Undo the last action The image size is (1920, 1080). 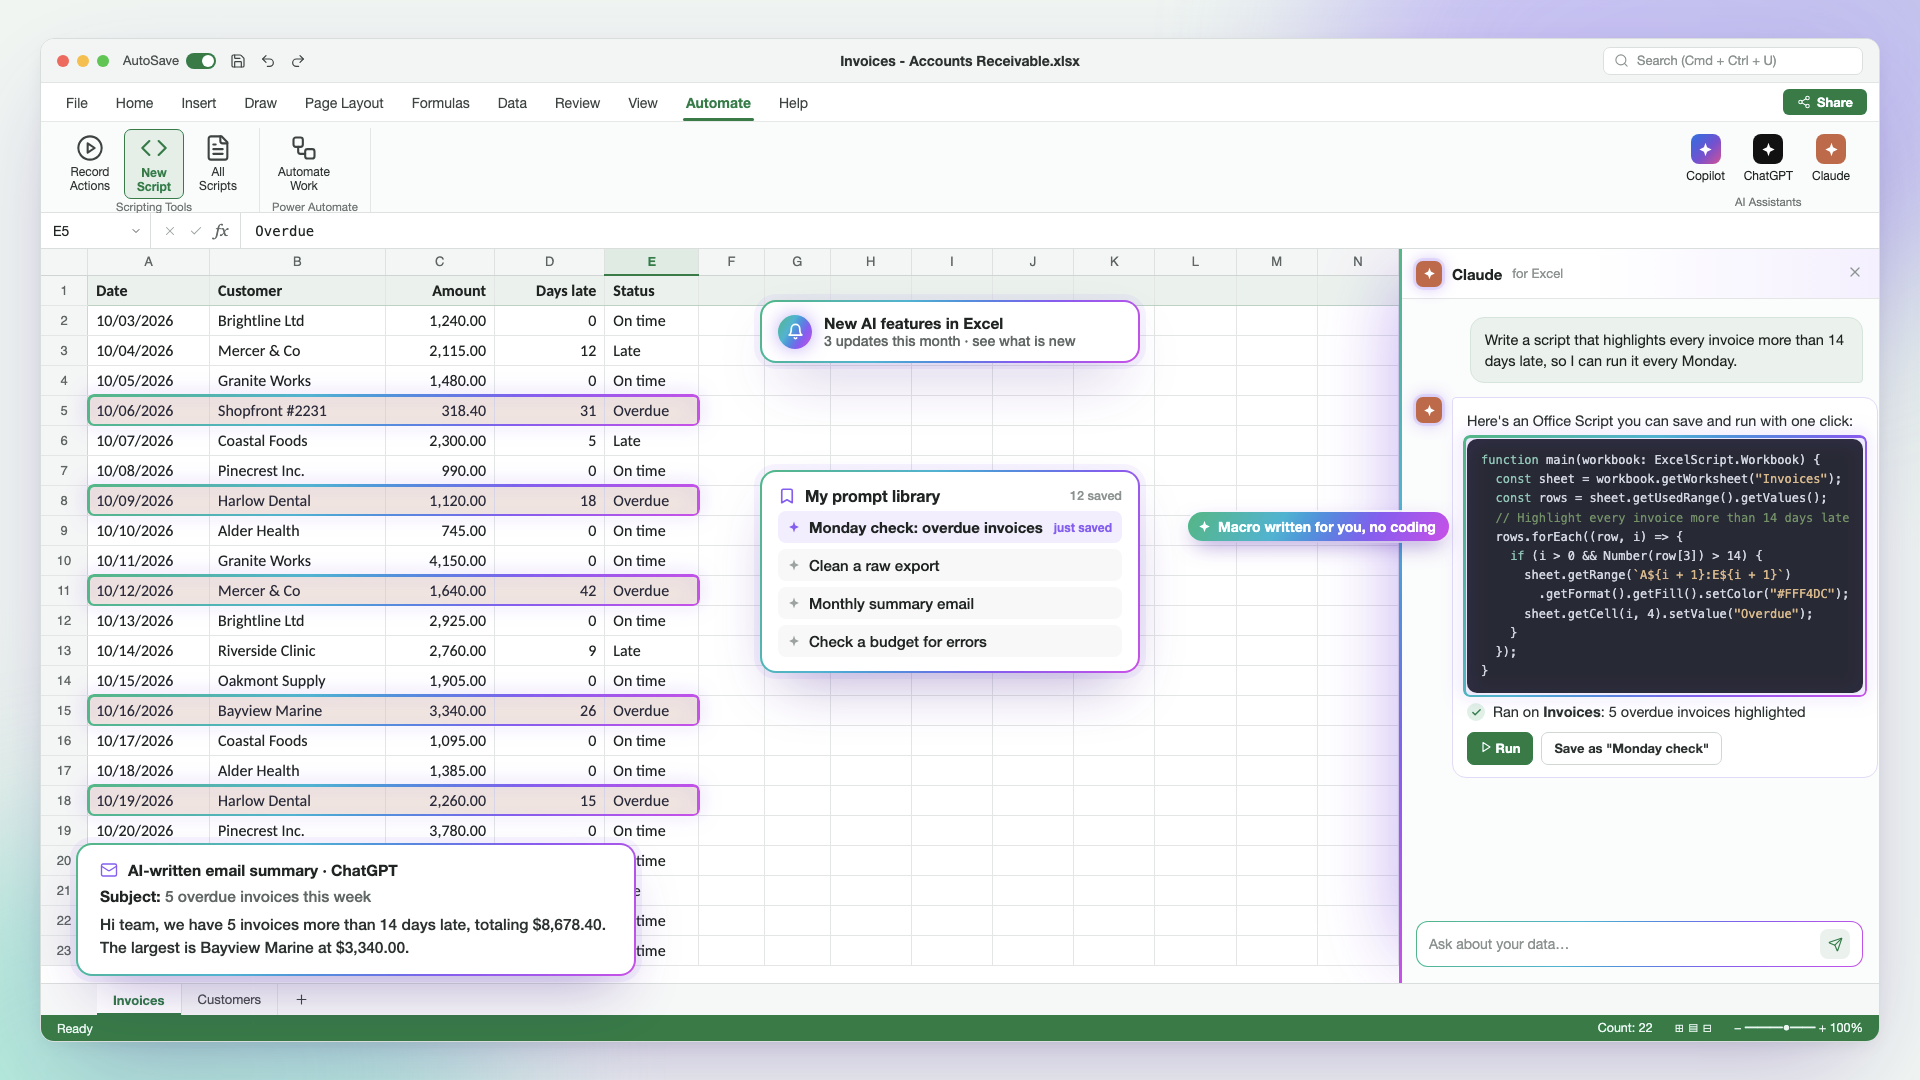[268, 61]
